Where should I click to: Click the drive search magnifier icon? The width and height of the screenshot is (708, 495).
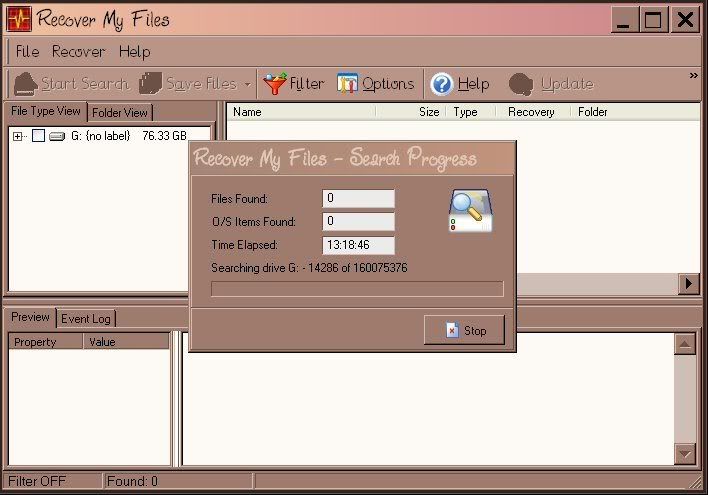pyautogui.click(x=470, y=211)
